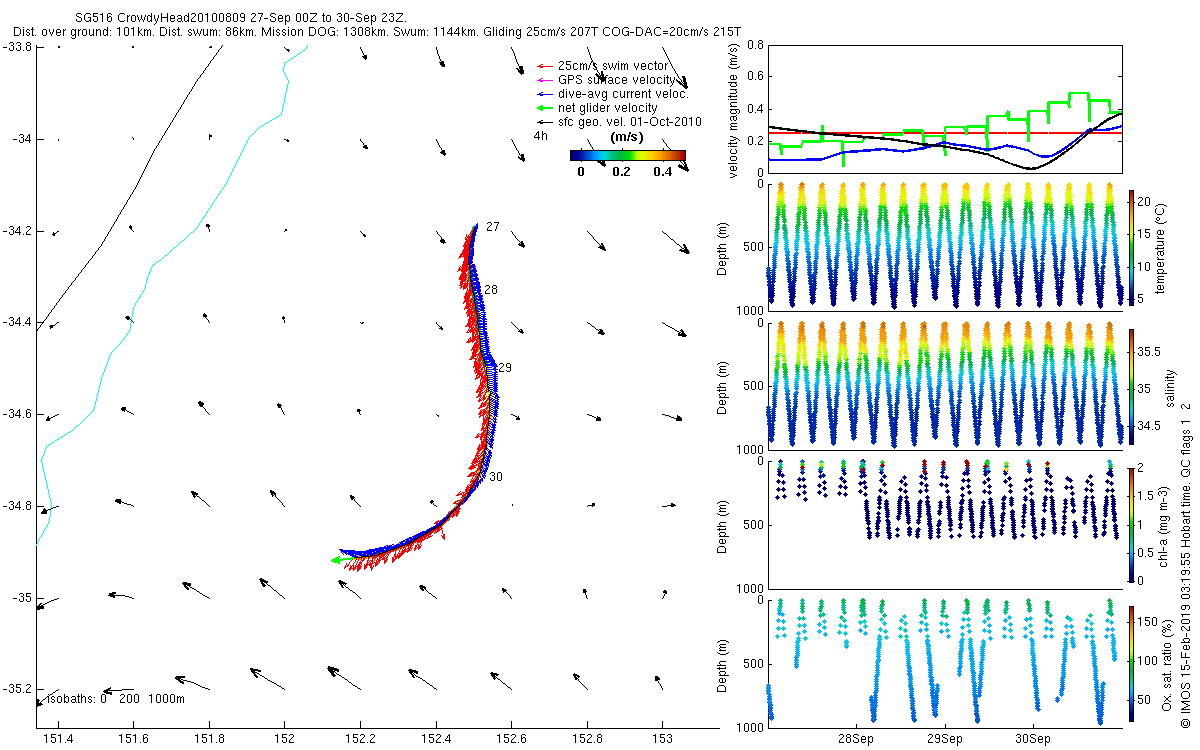Click day marker '28' on glider track
1200x750 pixels.
pyautogui.click(x=491, y=290)
